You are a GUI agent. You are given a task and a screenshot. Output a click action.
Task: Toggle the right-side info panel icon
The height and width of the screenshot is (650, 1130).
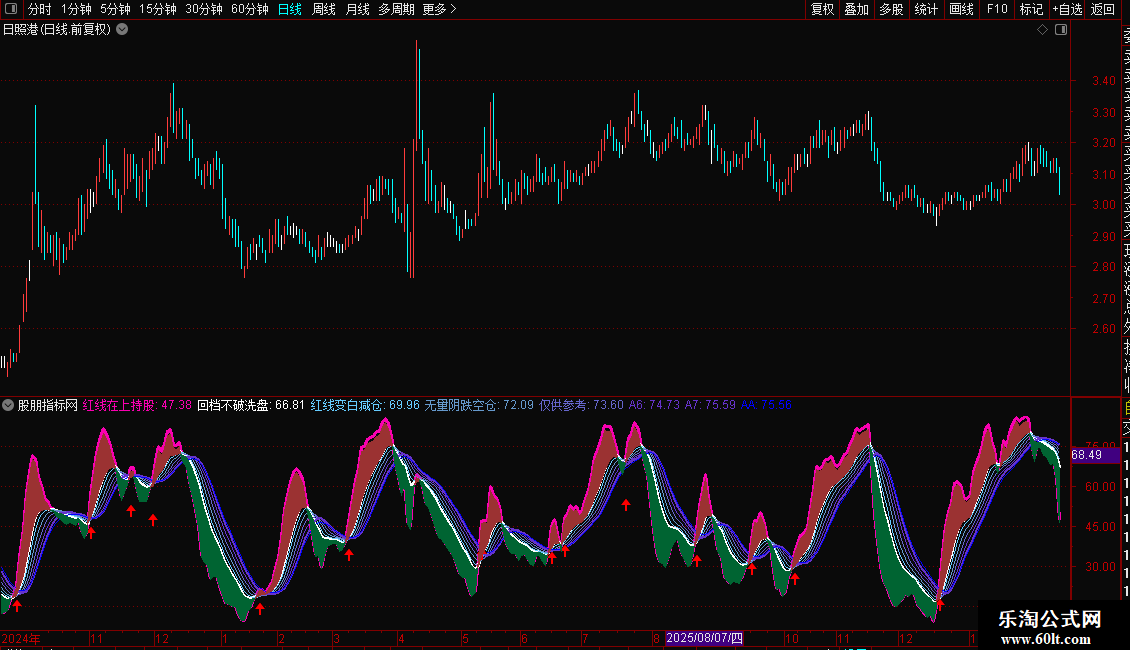tap(1061, 30)
